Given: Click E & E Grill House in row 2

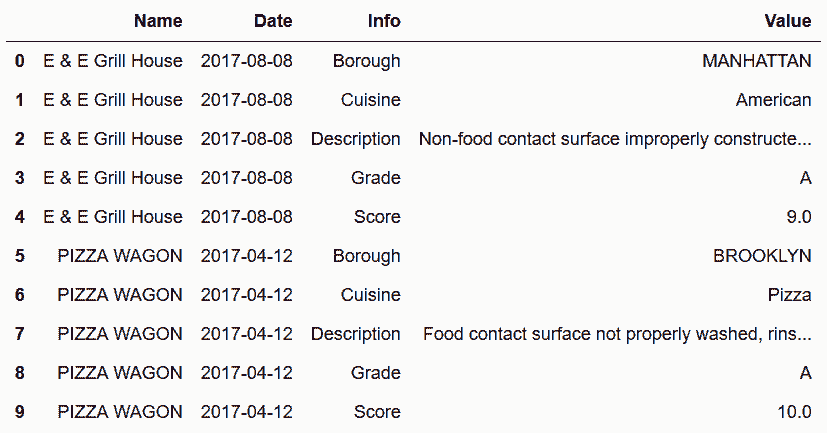Looking at the screenshot, I should click(113, 139).
